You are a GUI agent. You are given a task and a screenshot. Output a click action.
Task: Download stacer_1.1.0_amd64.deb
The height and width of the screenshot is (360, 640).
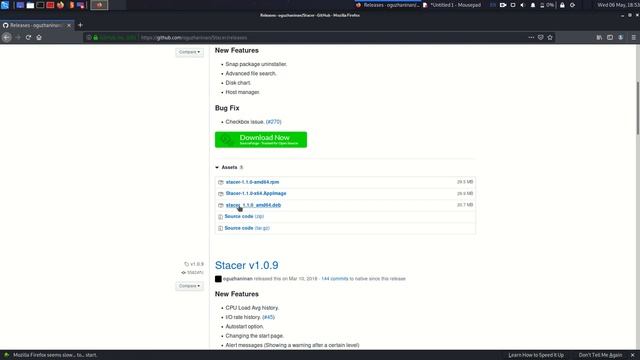253,205
